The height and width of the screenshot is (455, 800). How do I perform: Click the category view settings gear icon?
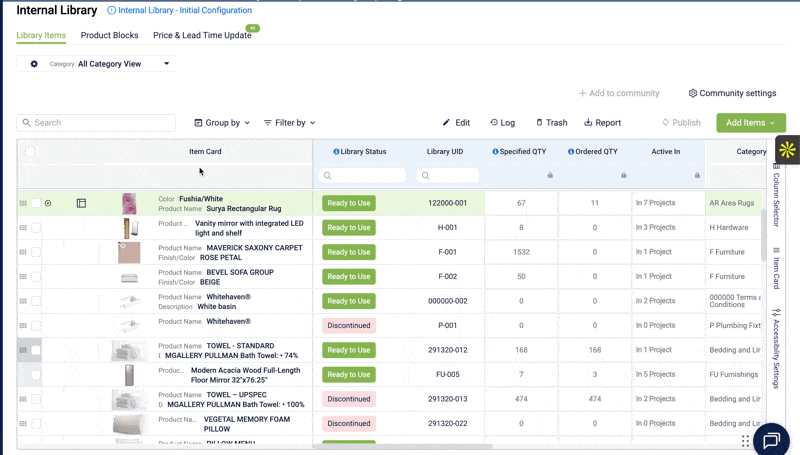coord(34,64)
